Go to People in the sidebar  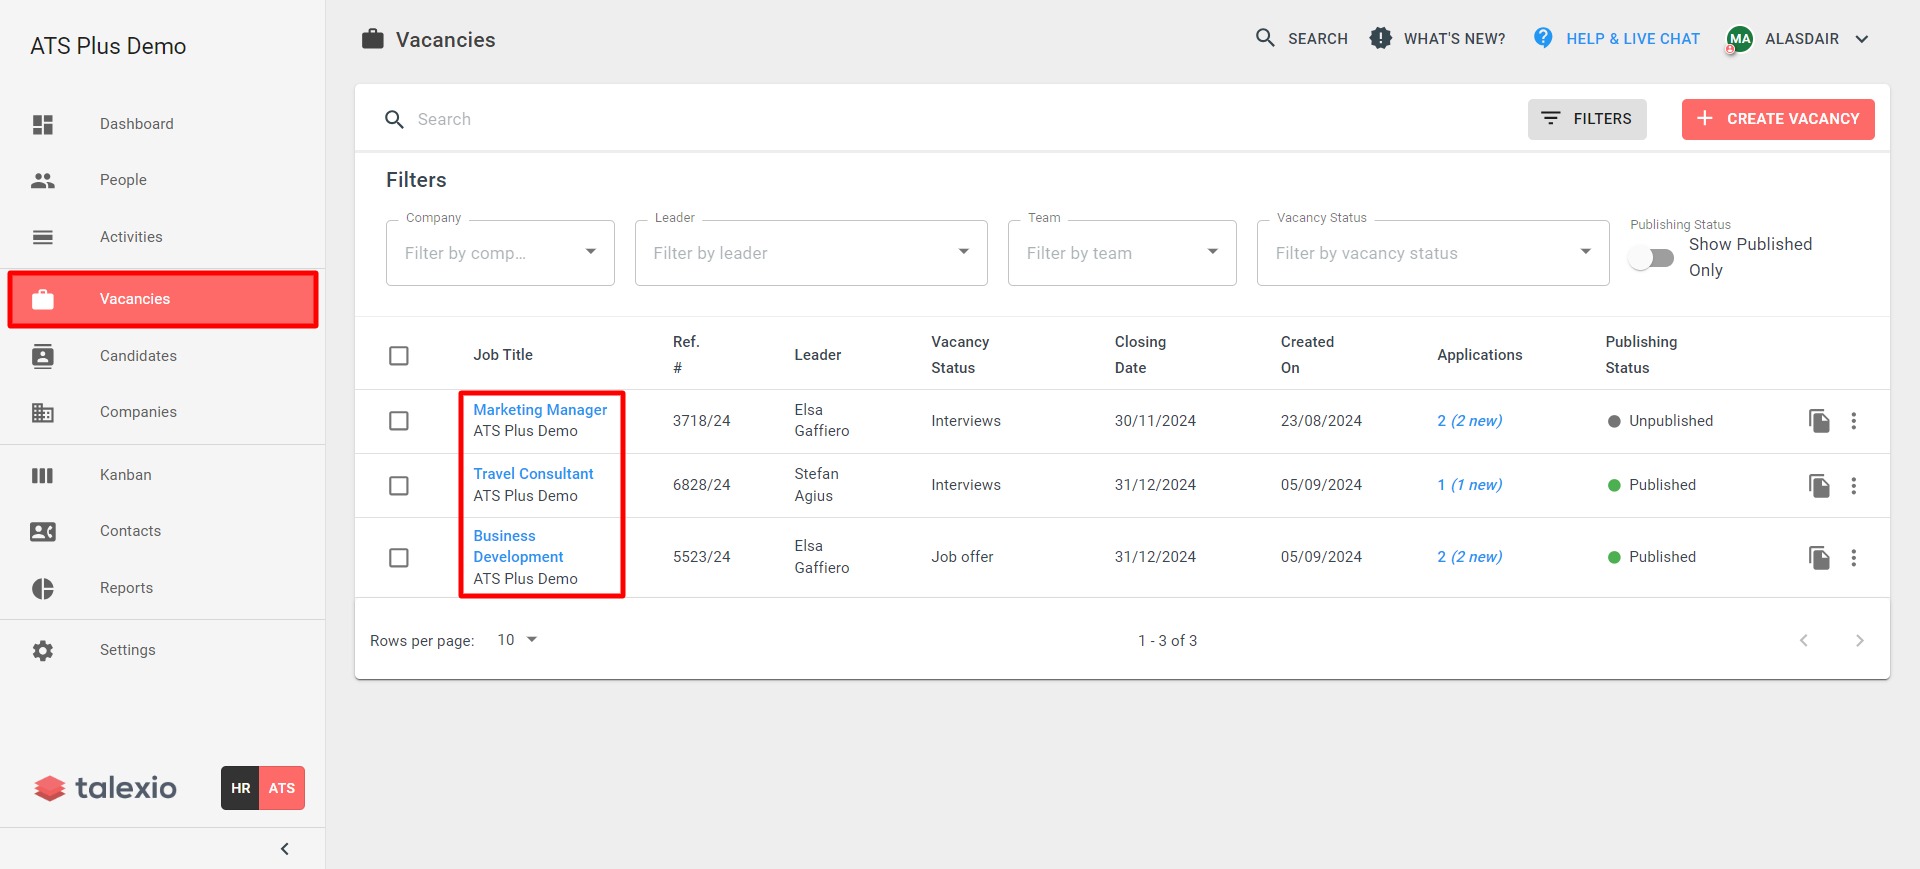[123, 180]
